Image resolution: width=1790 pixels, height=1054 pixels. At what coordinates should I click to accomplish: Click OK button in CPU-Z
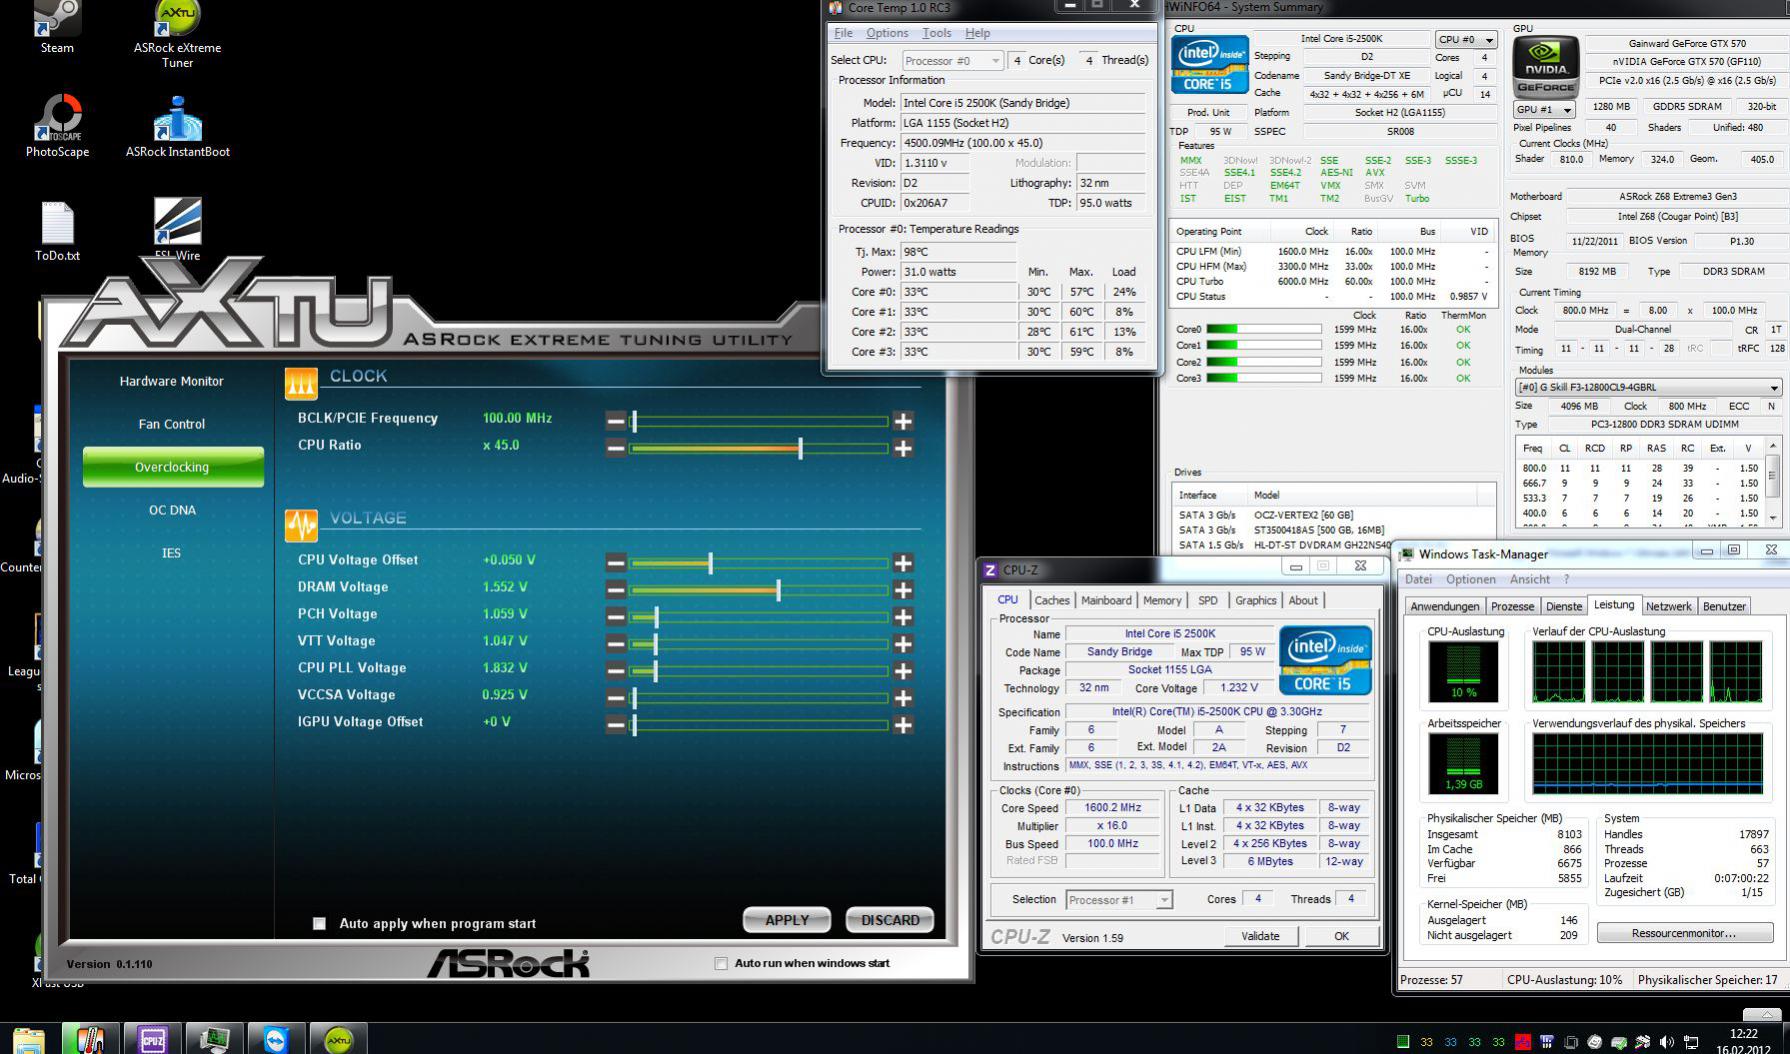(x=1341, y=936)
